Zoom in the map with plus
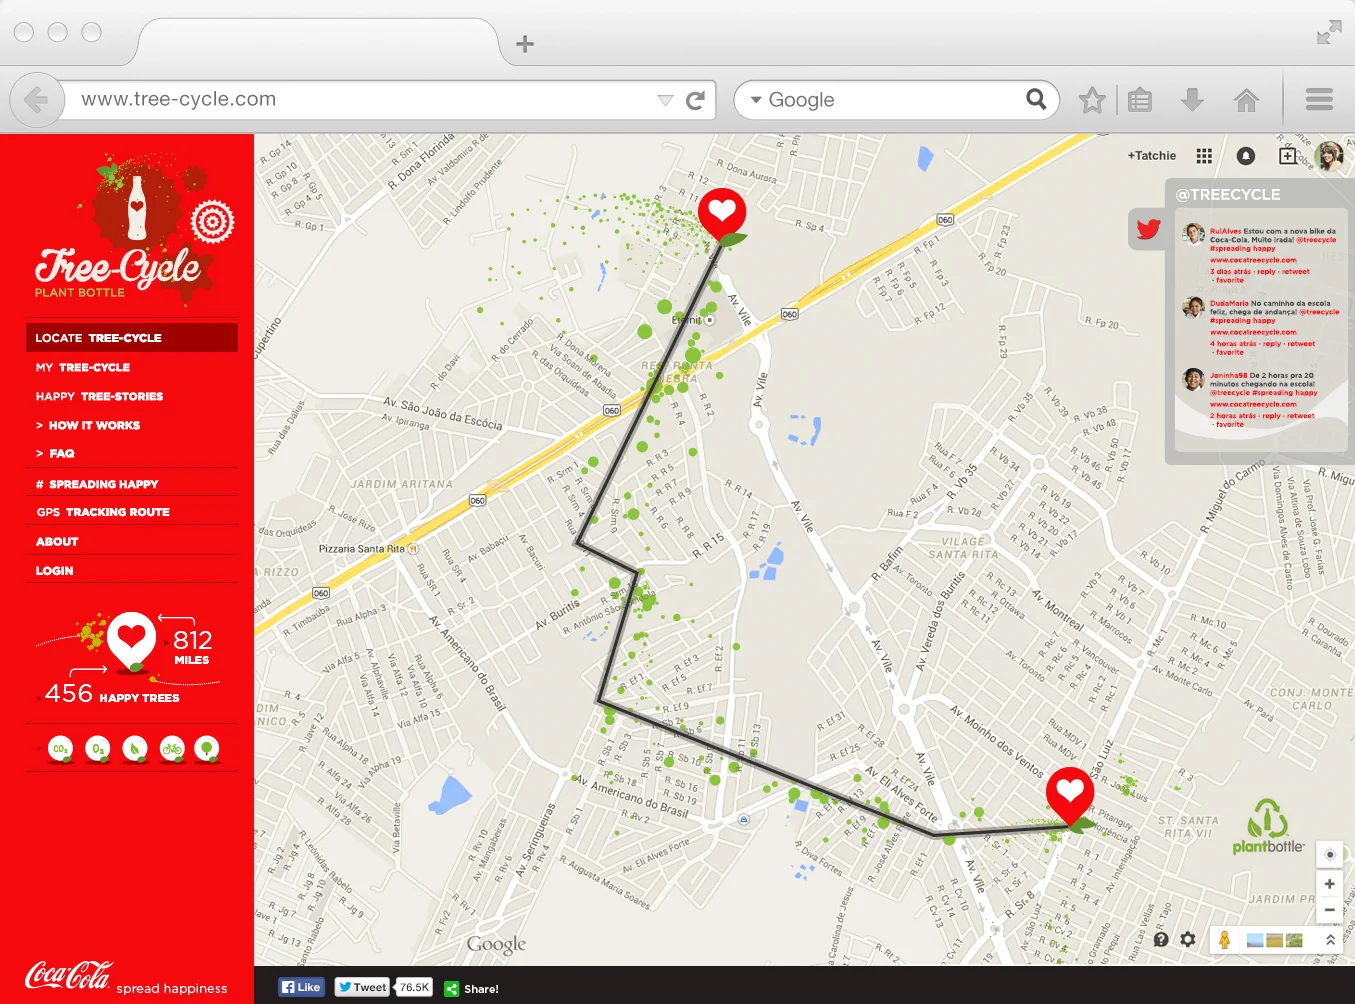Viewport: 1355px width, 1004px height. (x=1329, y=884)
